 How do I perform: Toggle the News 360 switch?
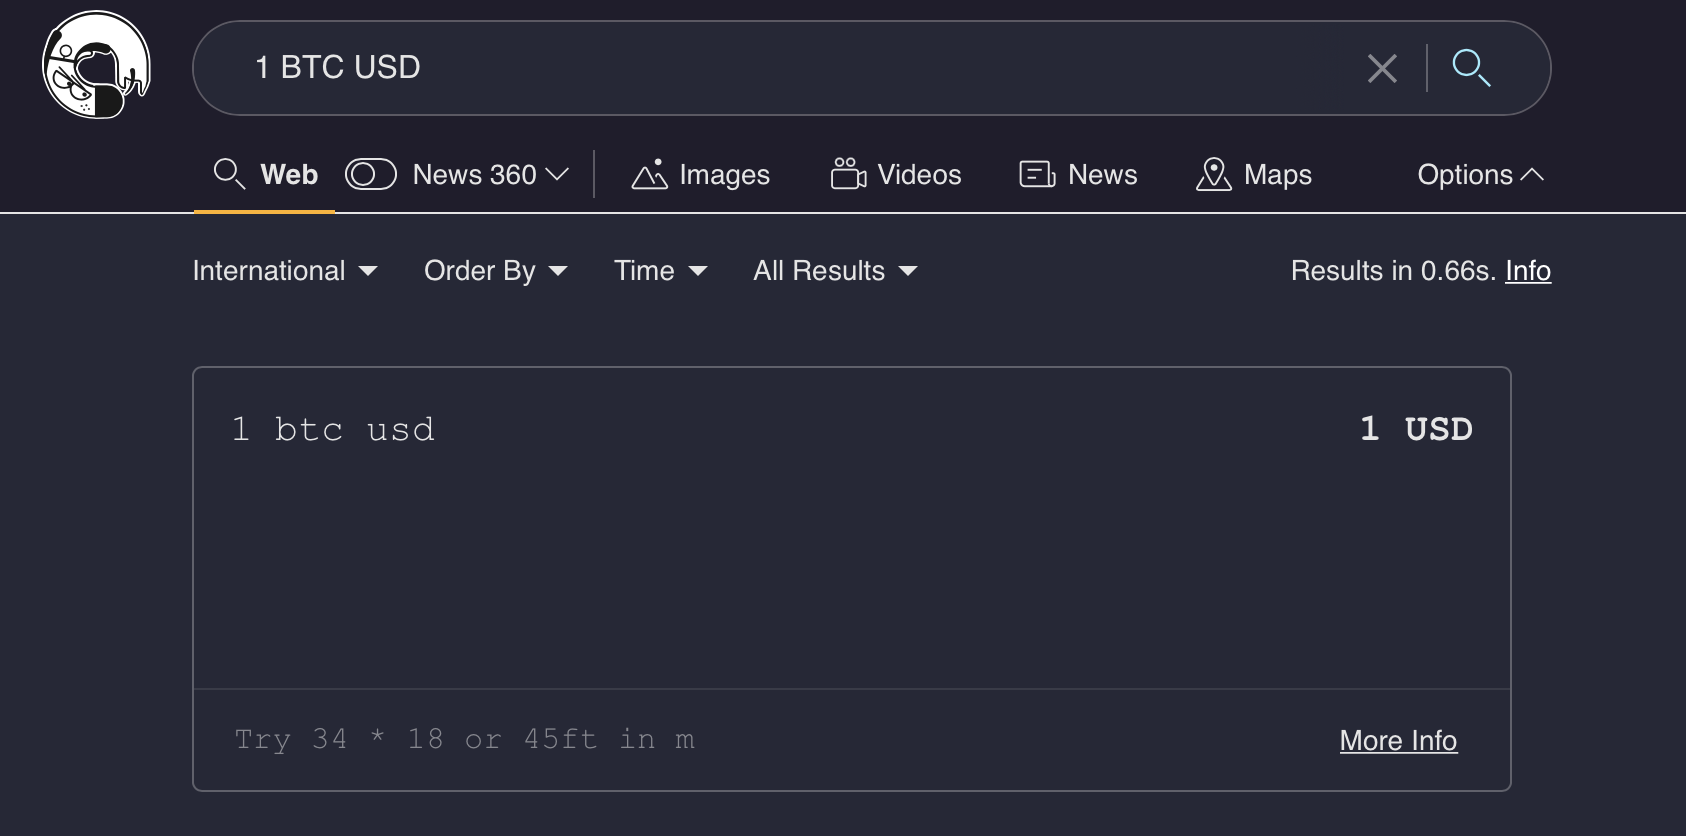click(371, 175)
